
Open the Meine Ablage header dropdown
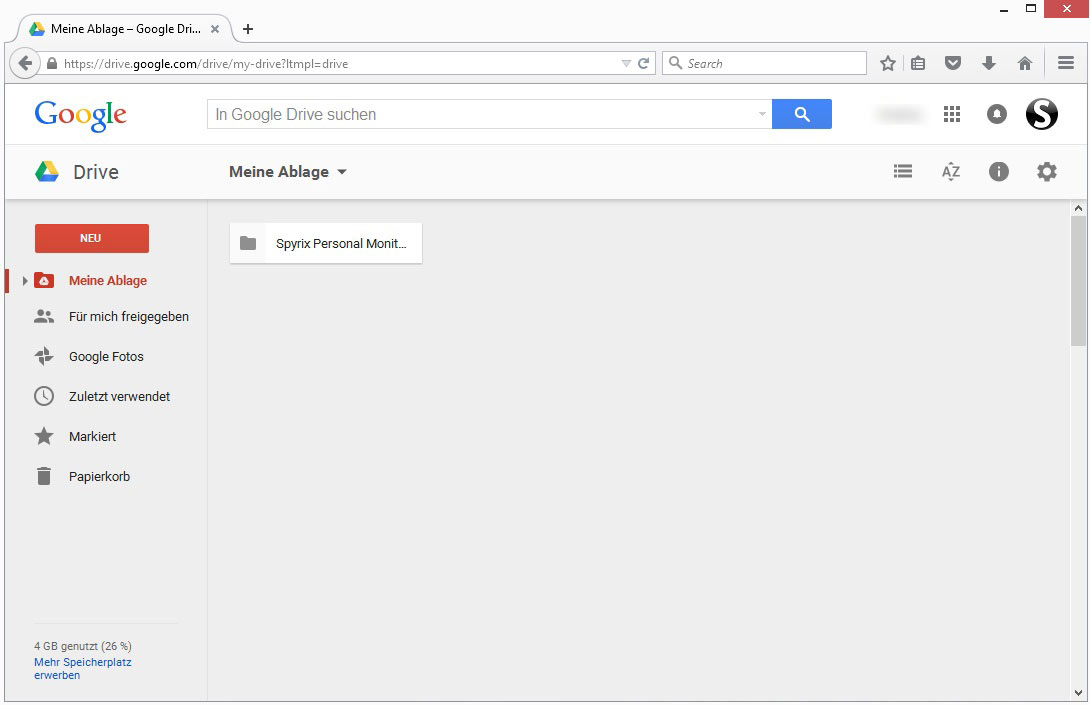[288, 172]
